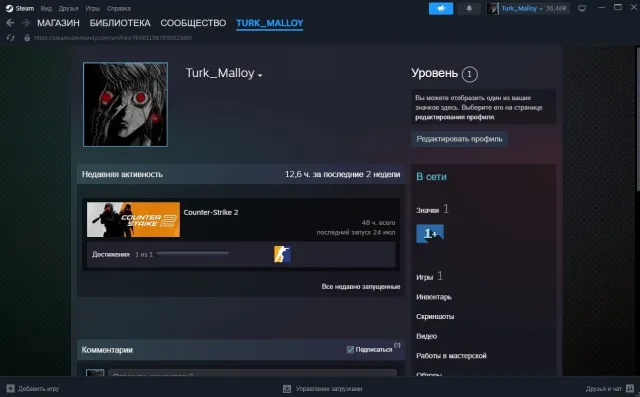Open Все недавно запущенные link
This screenshot has width=640, height=397.
pos(361,286)
